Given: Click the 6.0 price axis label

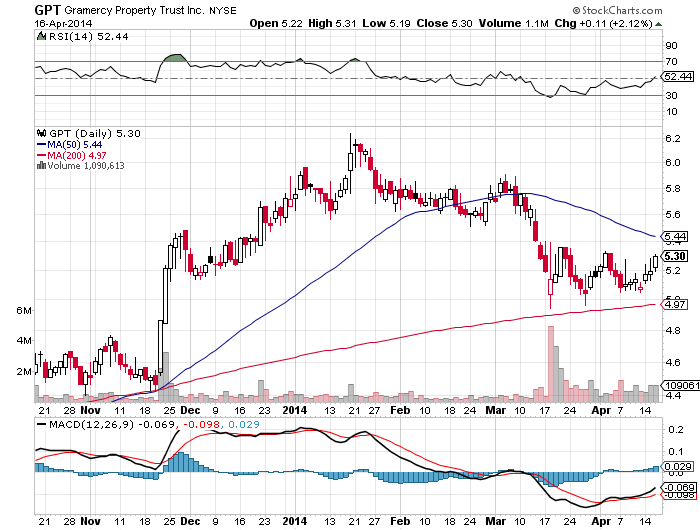Looking at the screenshot, I should [673, 163].
